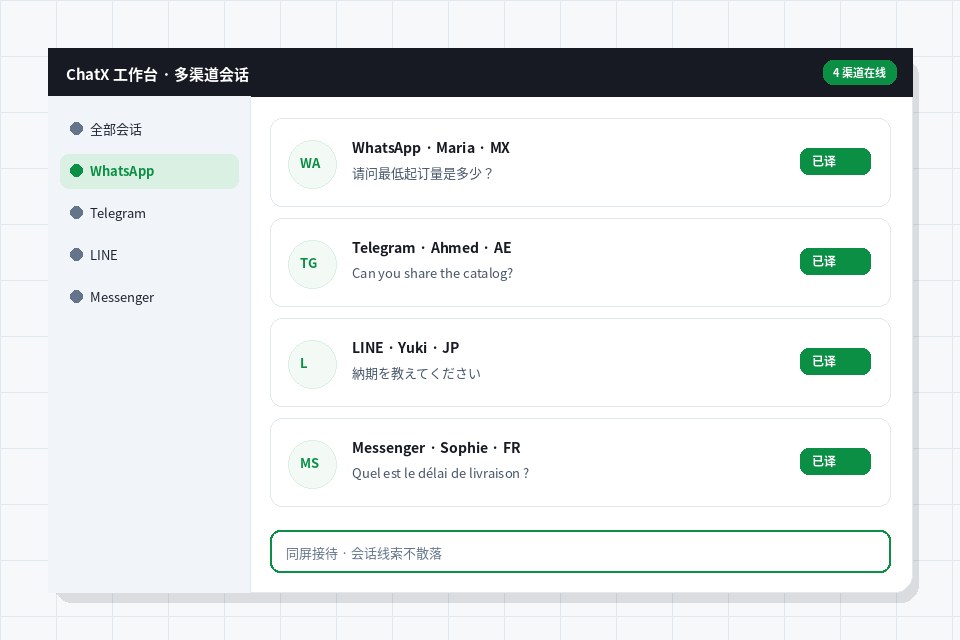Screen dimensions: 960x640
Task: Click the WA avatar for Maria
Action: (x=312, y=164)
